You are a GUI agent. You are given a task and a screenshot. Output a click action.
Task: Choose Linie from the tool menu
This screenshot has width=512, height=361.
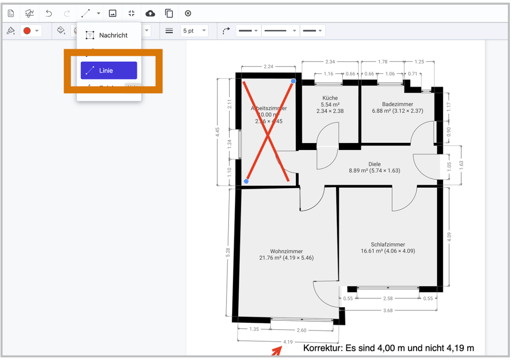tap(109, 70)
